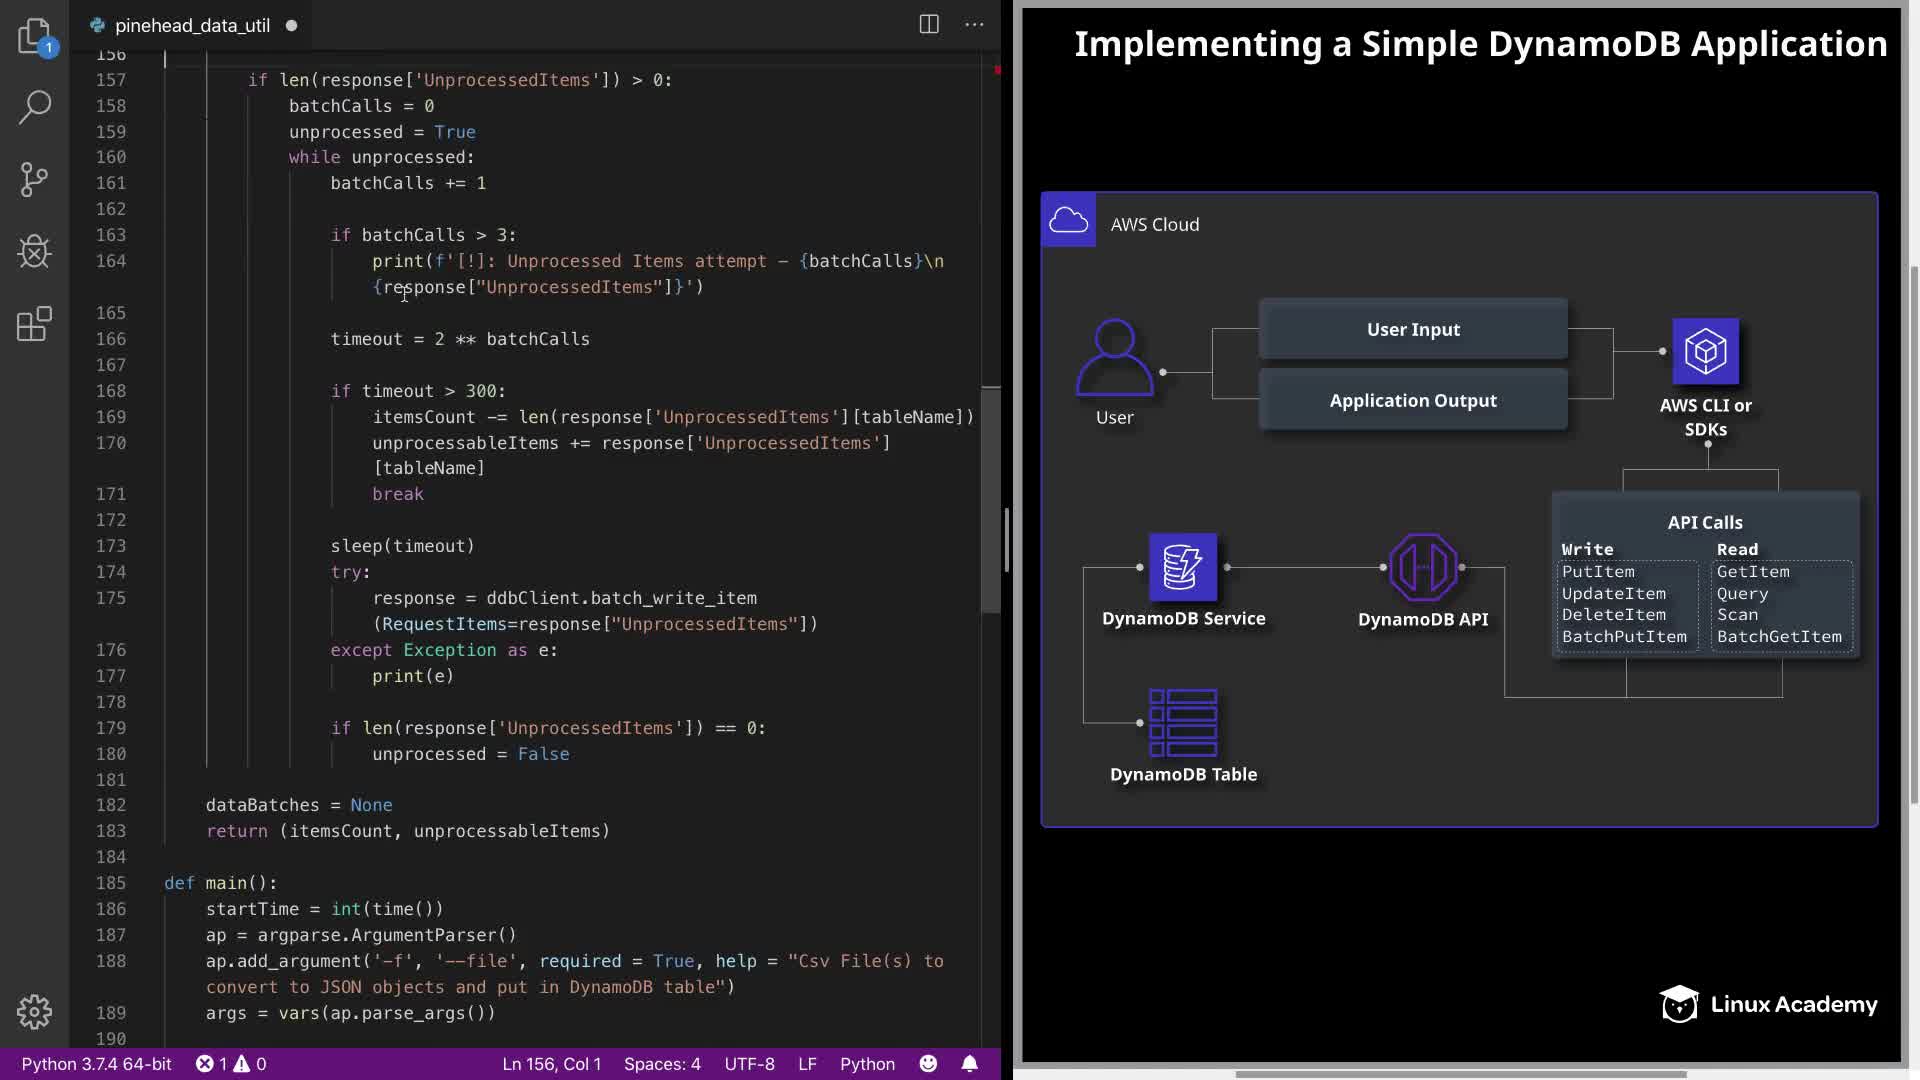Viewport: 1920px width, 1080px height.
Task: Click the editor vertical scrollbar thumb
Action: [991, 500]
